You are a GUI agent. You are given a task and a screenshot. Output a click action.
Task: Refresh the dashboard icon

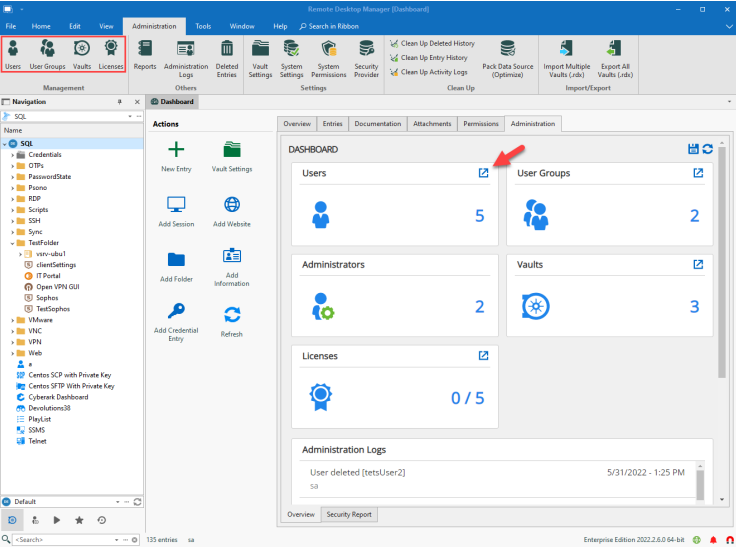point(707,149)
